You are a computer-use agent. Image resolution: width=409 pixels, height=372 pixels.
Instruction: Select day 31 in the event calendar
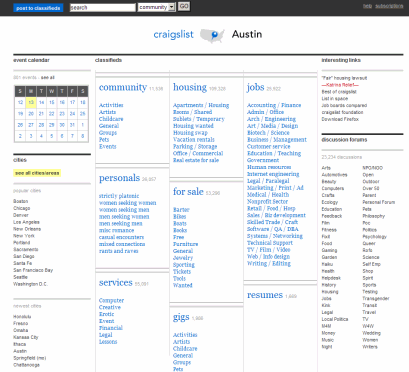click(72, 125)
